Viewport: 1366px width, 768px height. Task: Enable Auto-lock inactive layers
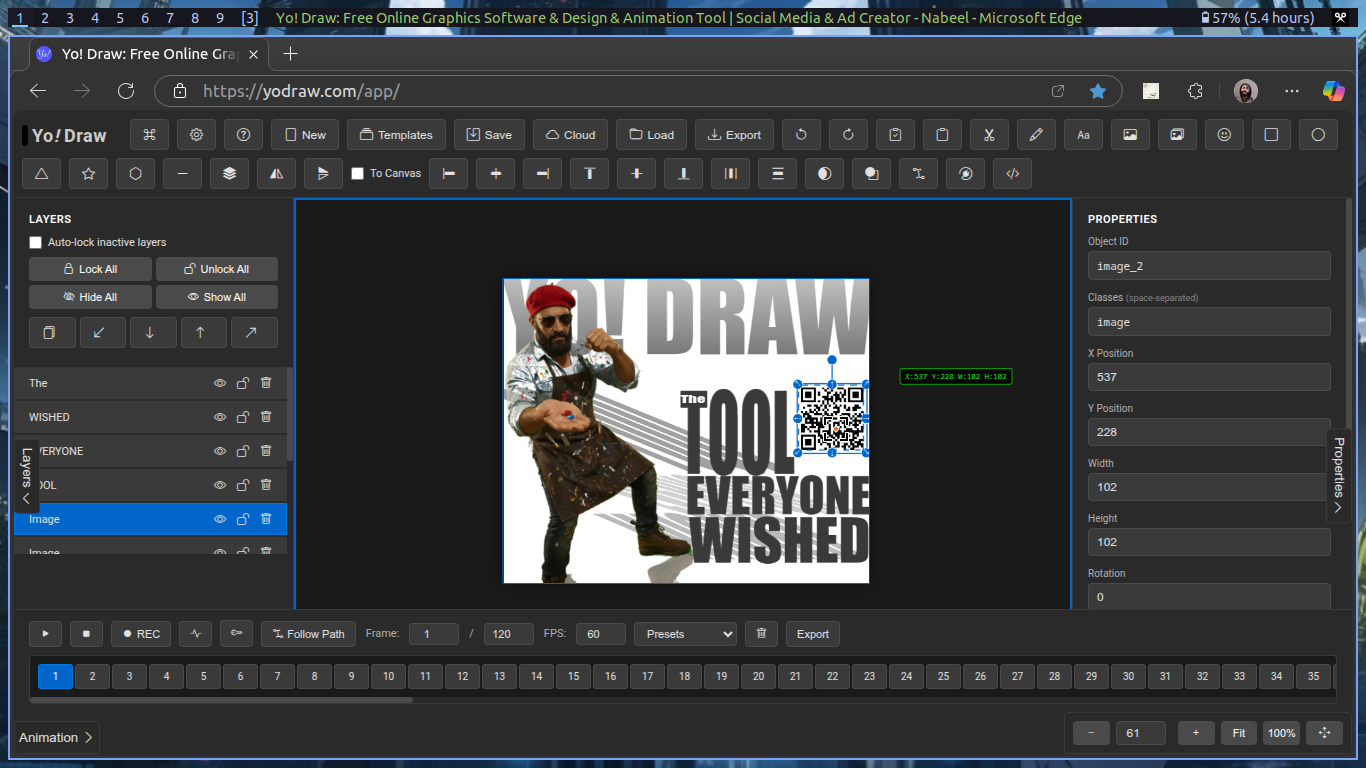(35, 242)
